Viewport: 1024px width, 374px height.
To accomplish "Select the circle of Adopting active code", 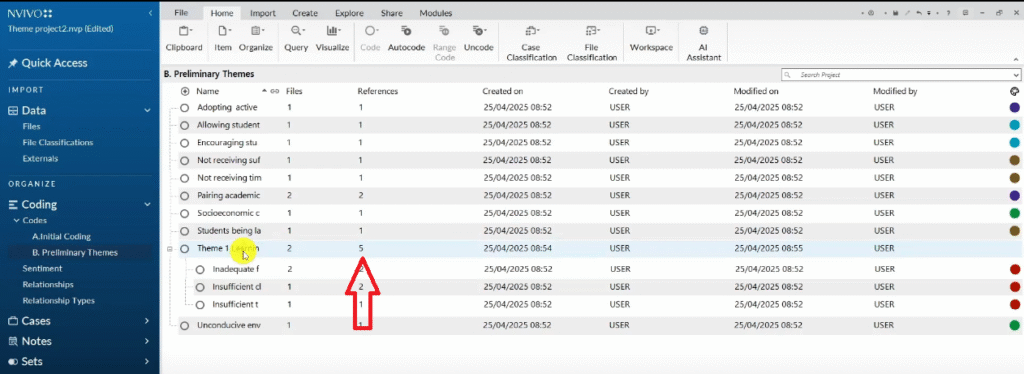I will 185,108.
